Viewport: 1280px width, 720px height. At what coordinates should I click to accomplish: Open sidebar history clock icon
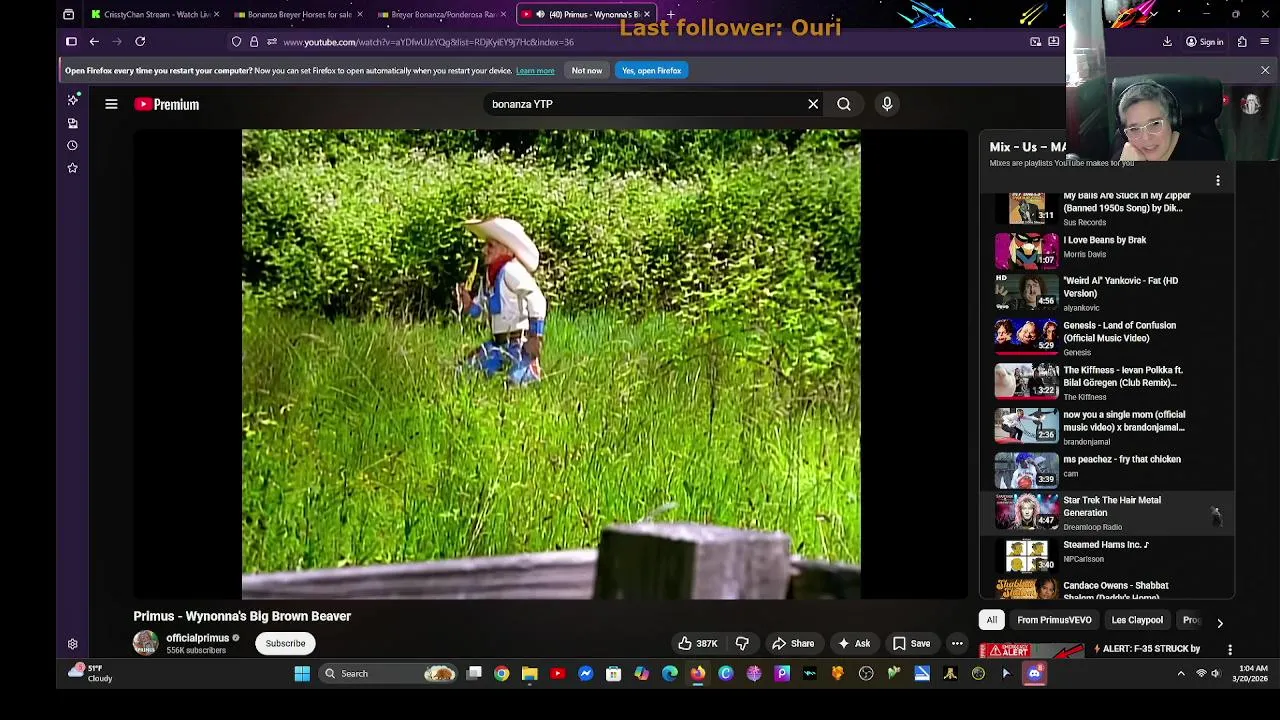72,146
